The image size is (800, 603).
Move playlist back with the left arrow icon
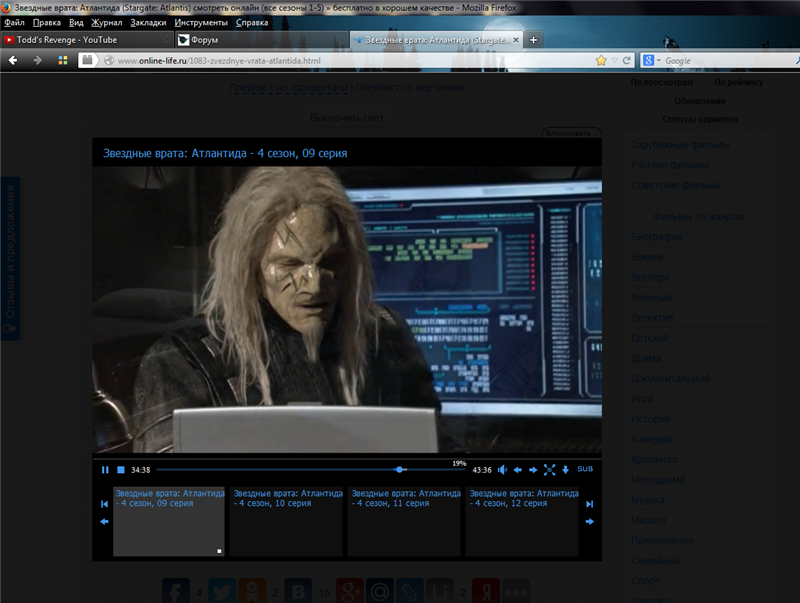tap(105, 521)
